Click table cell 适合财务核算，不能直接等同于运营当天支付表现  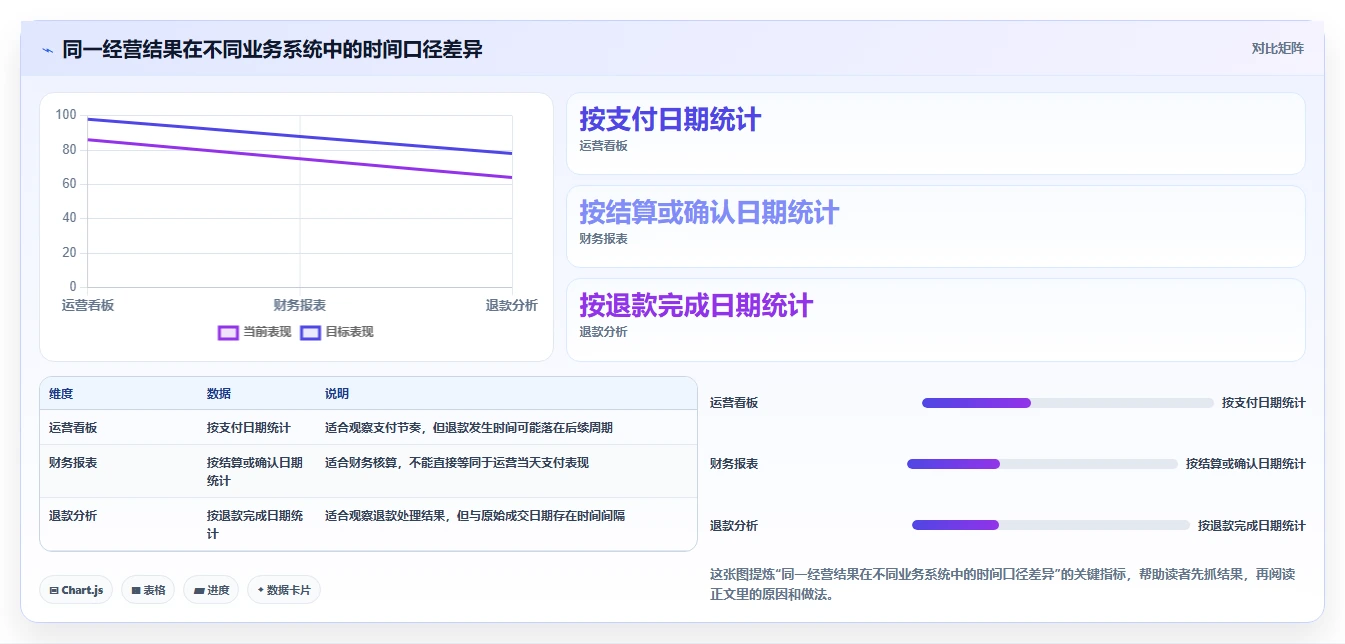506,472
